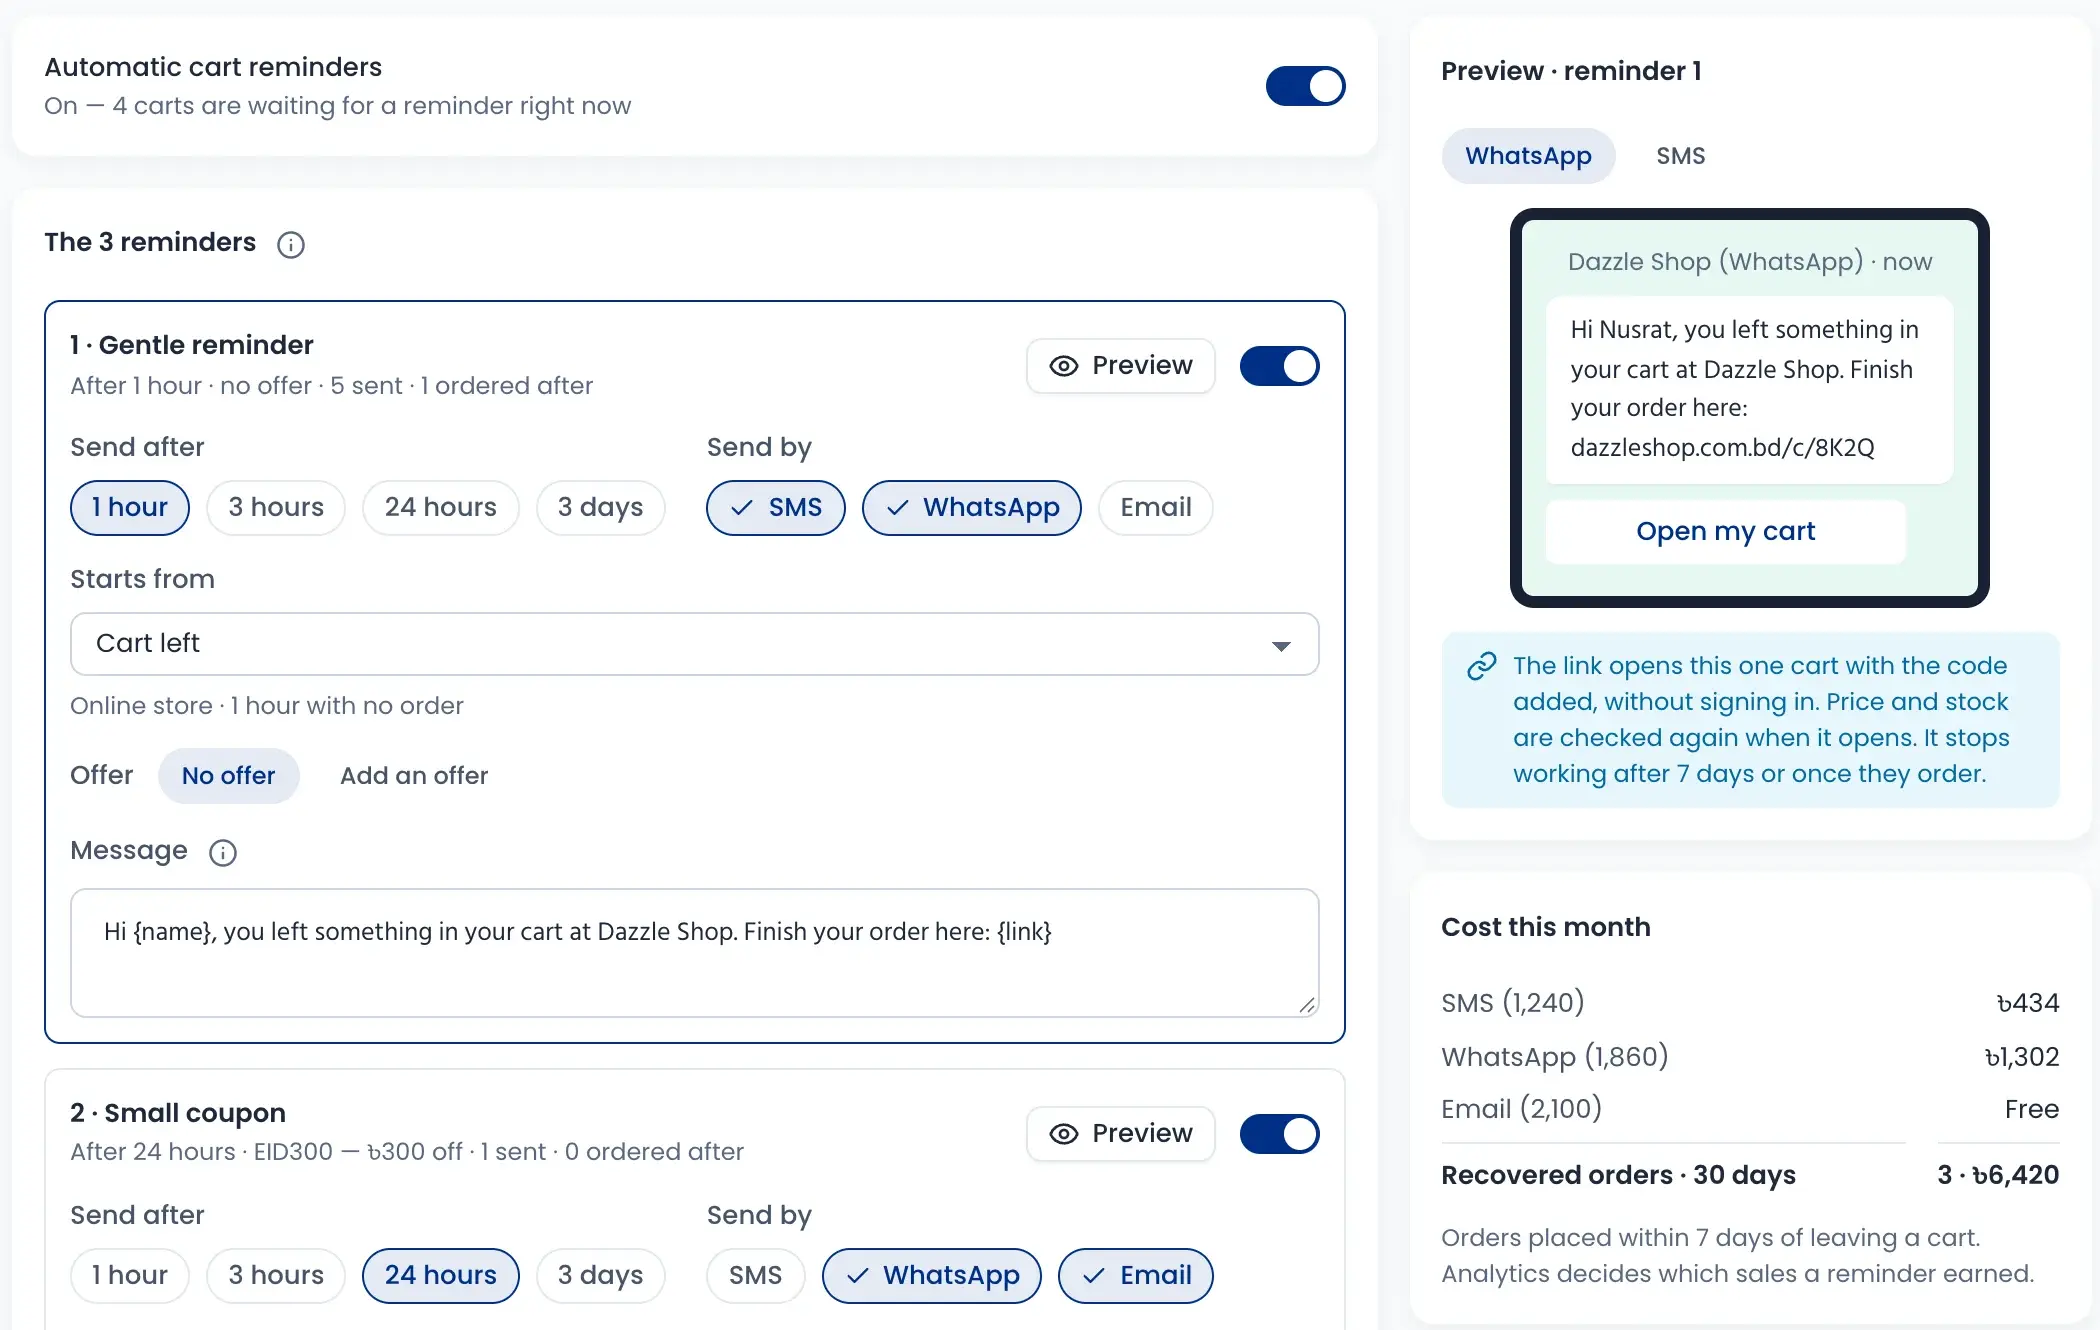The height and width of the screenshot is (1330, 2100).
Task: Preview the Small coupon reminder
Action: point(1121,1134)
